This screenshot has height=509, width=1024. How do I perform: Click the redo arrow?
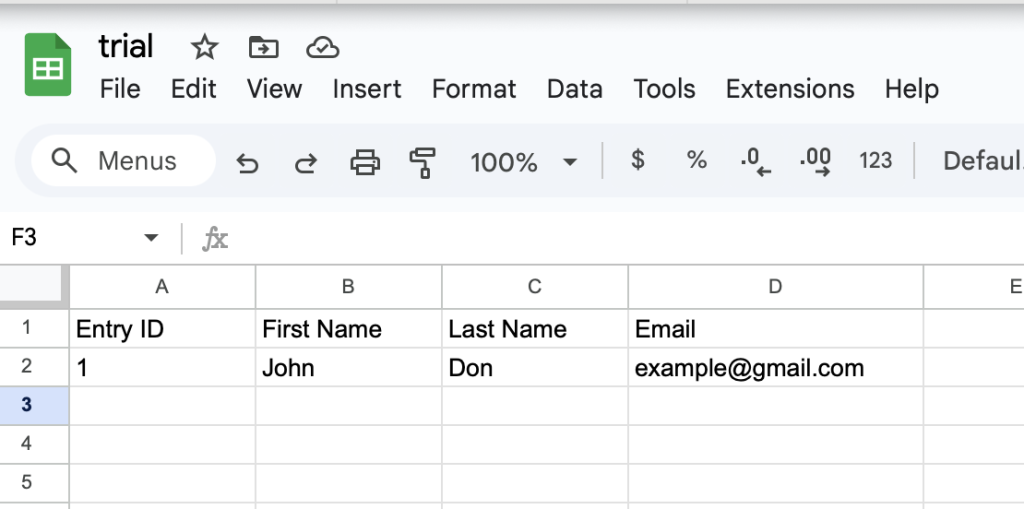click(305, 162)
